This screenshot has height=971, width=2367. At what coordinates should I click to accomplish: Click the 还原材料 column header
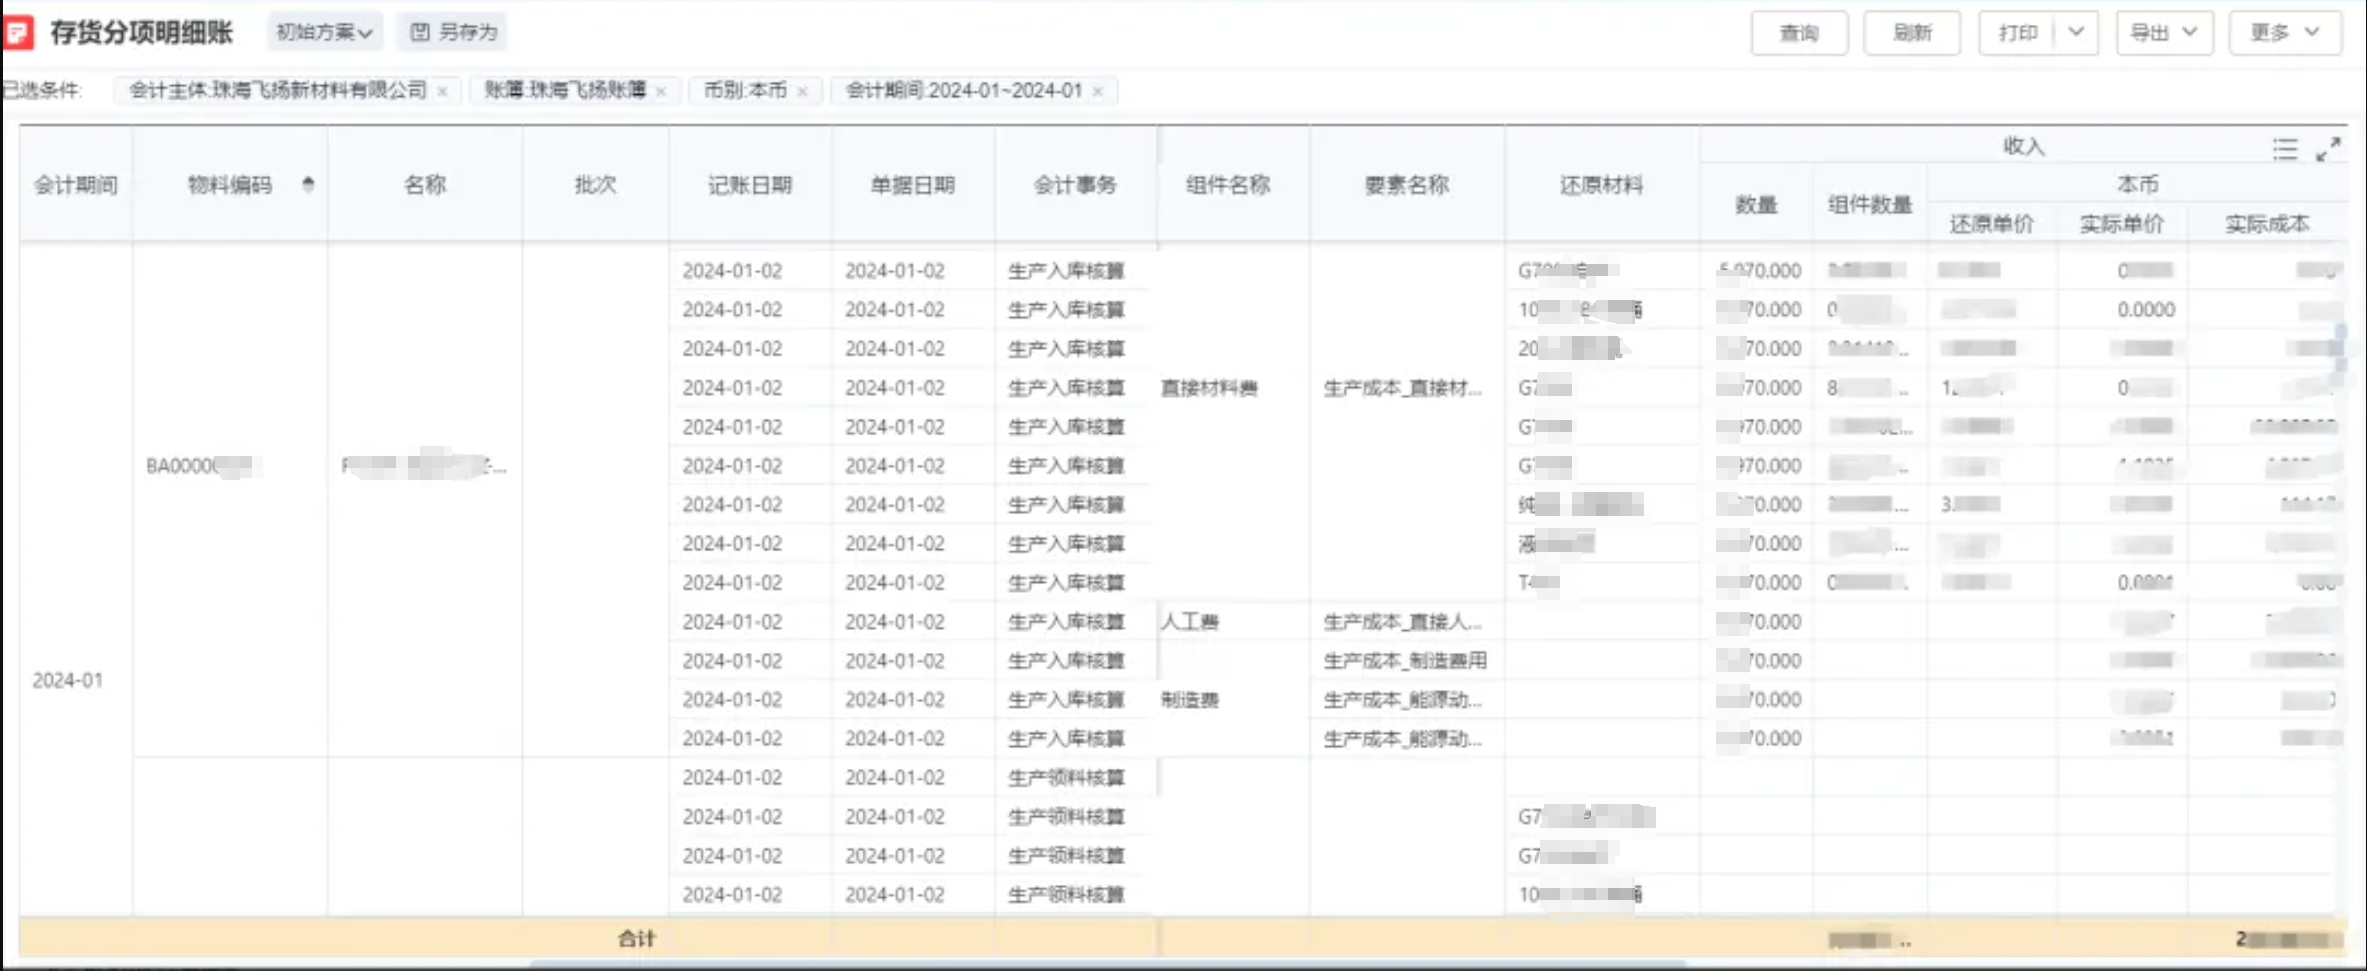[x=1601, y=185]
